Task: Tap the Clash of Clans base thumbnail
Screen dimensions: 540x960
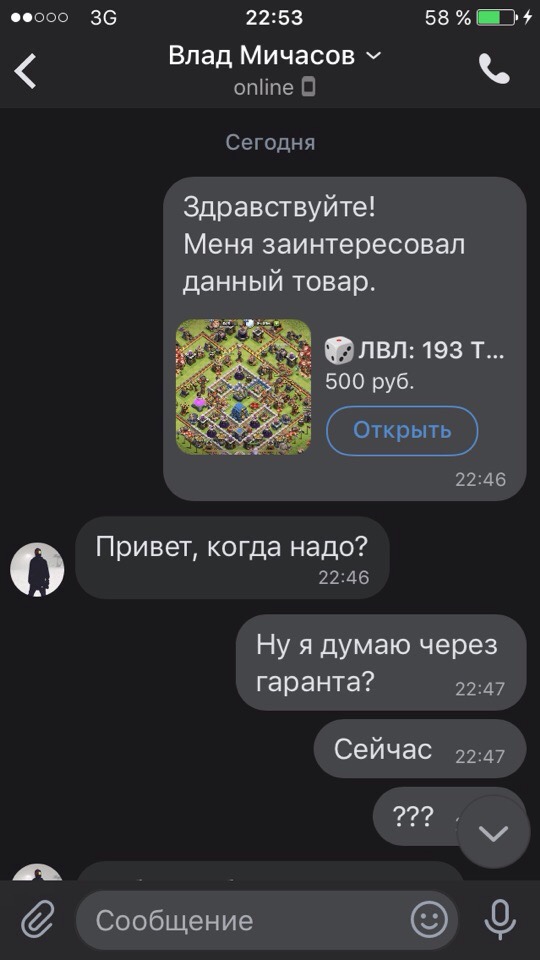Action: 243,386
